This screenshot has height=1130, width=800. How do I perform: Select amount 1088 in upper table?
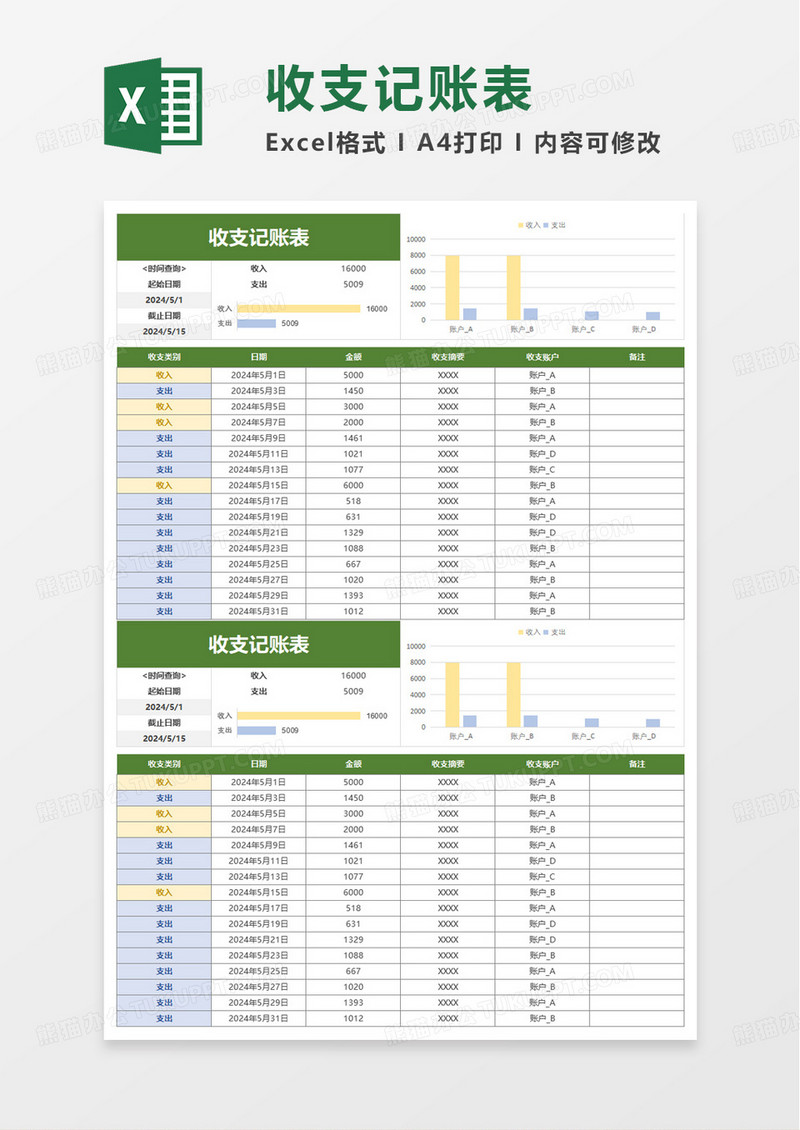(x=353, y=548)
